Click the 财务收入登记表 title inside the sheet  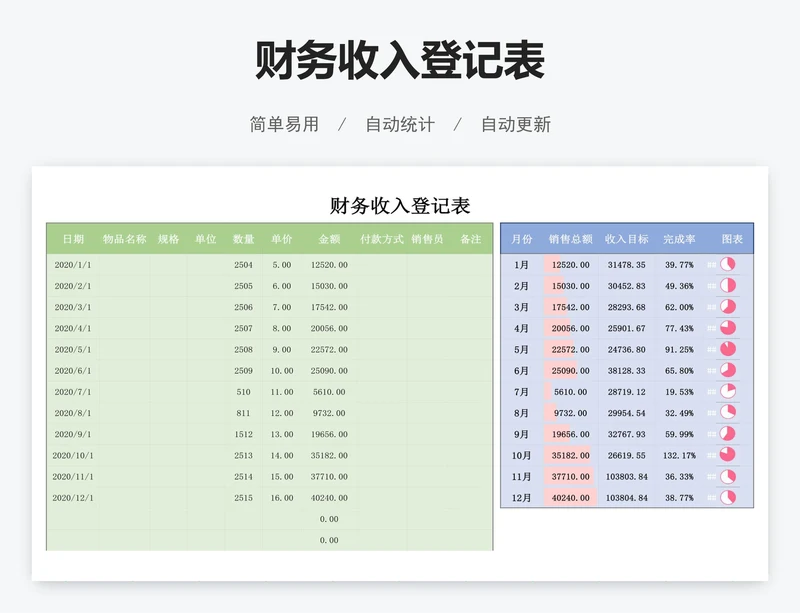400,206
